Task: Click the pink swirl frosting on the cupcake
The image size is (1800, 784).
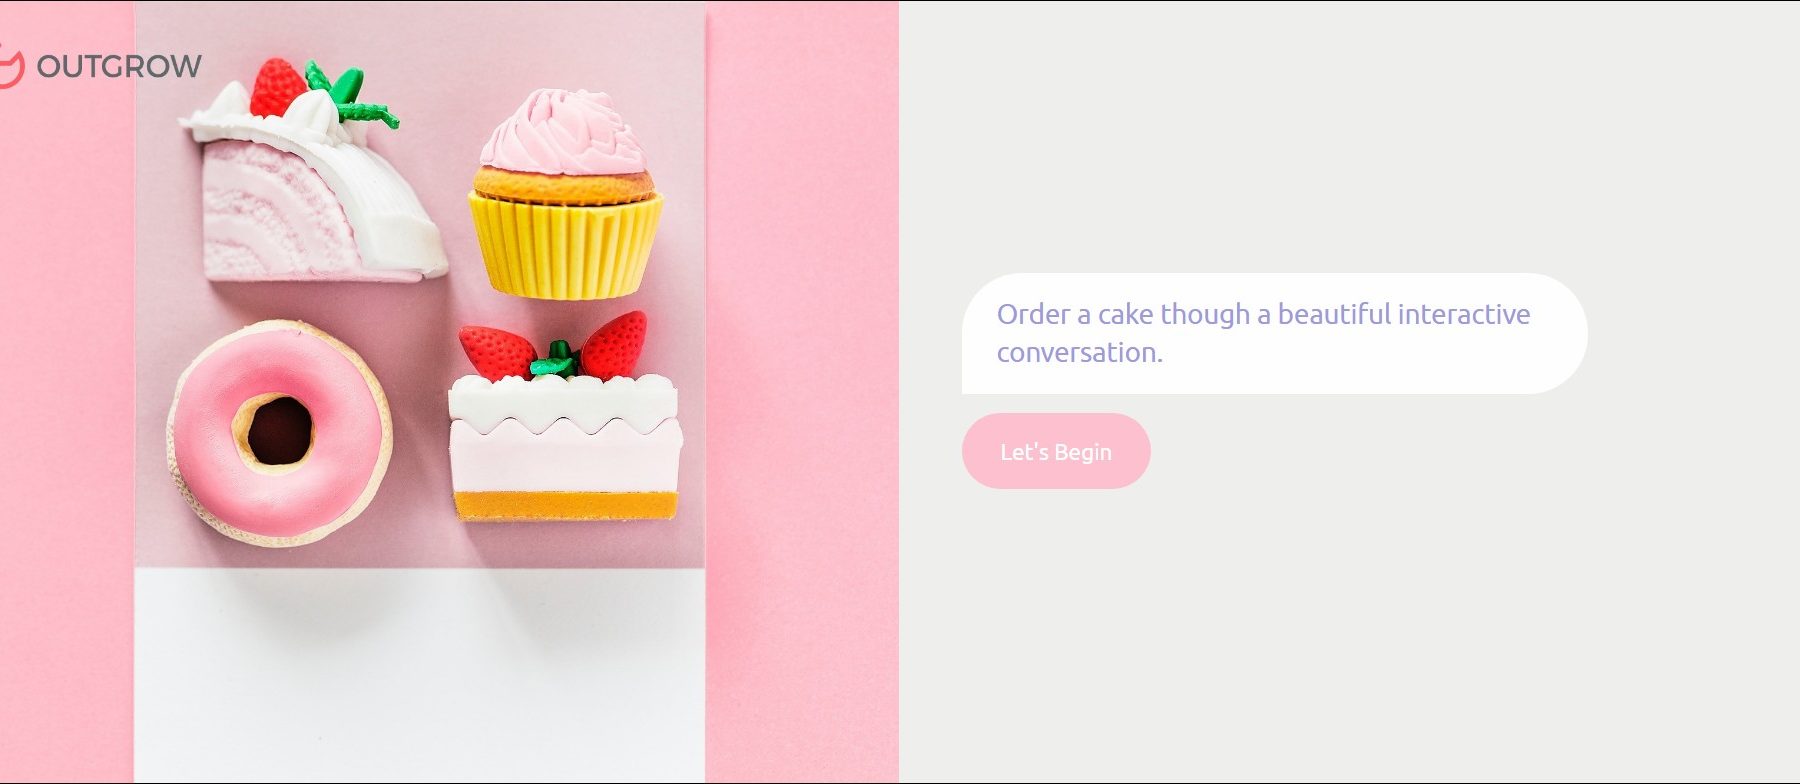Action: (563, 130)
